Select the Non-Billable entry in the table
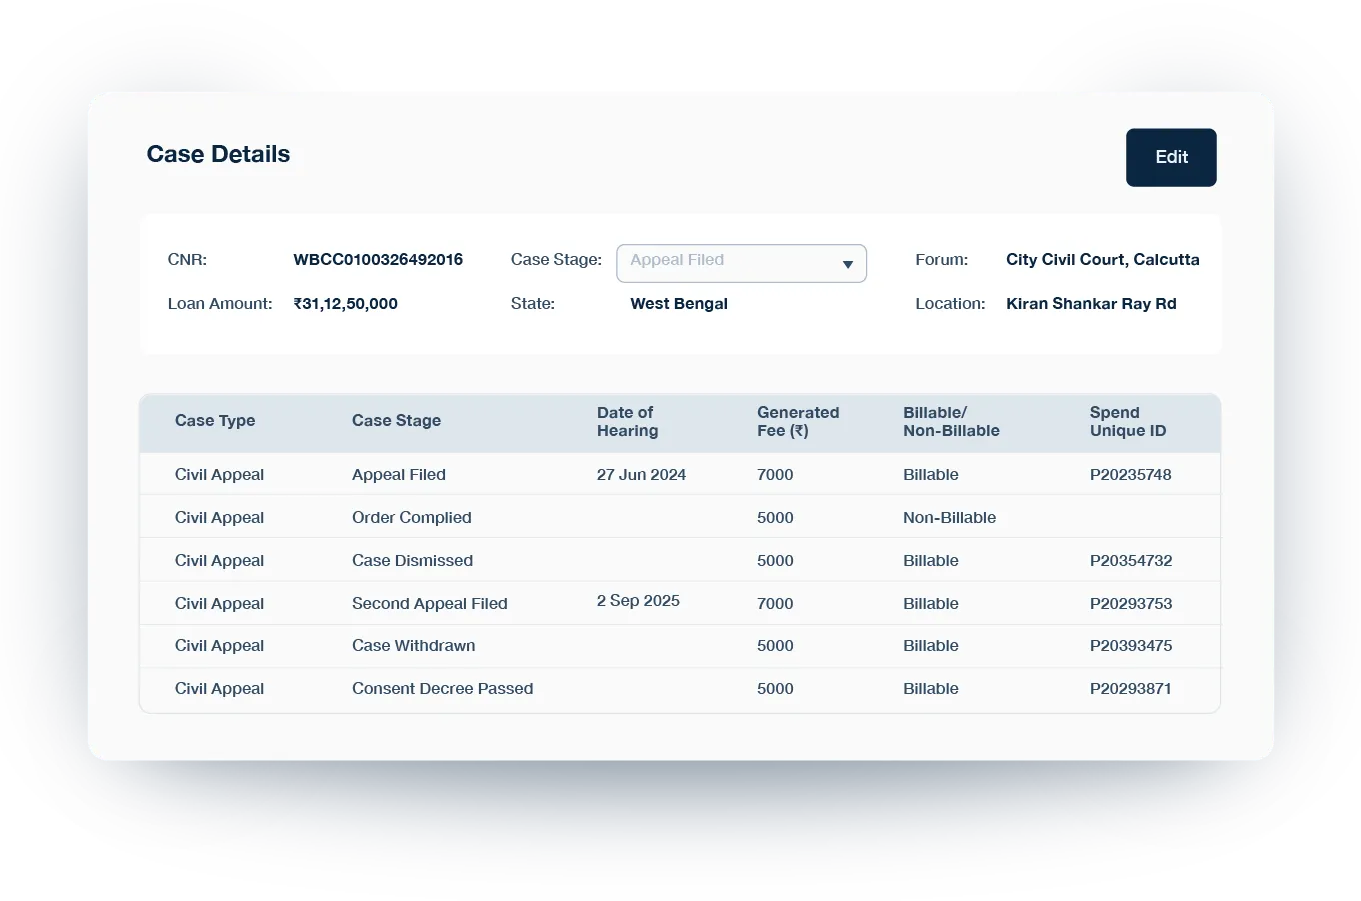 pyautogui.click(x=949, y=517)
